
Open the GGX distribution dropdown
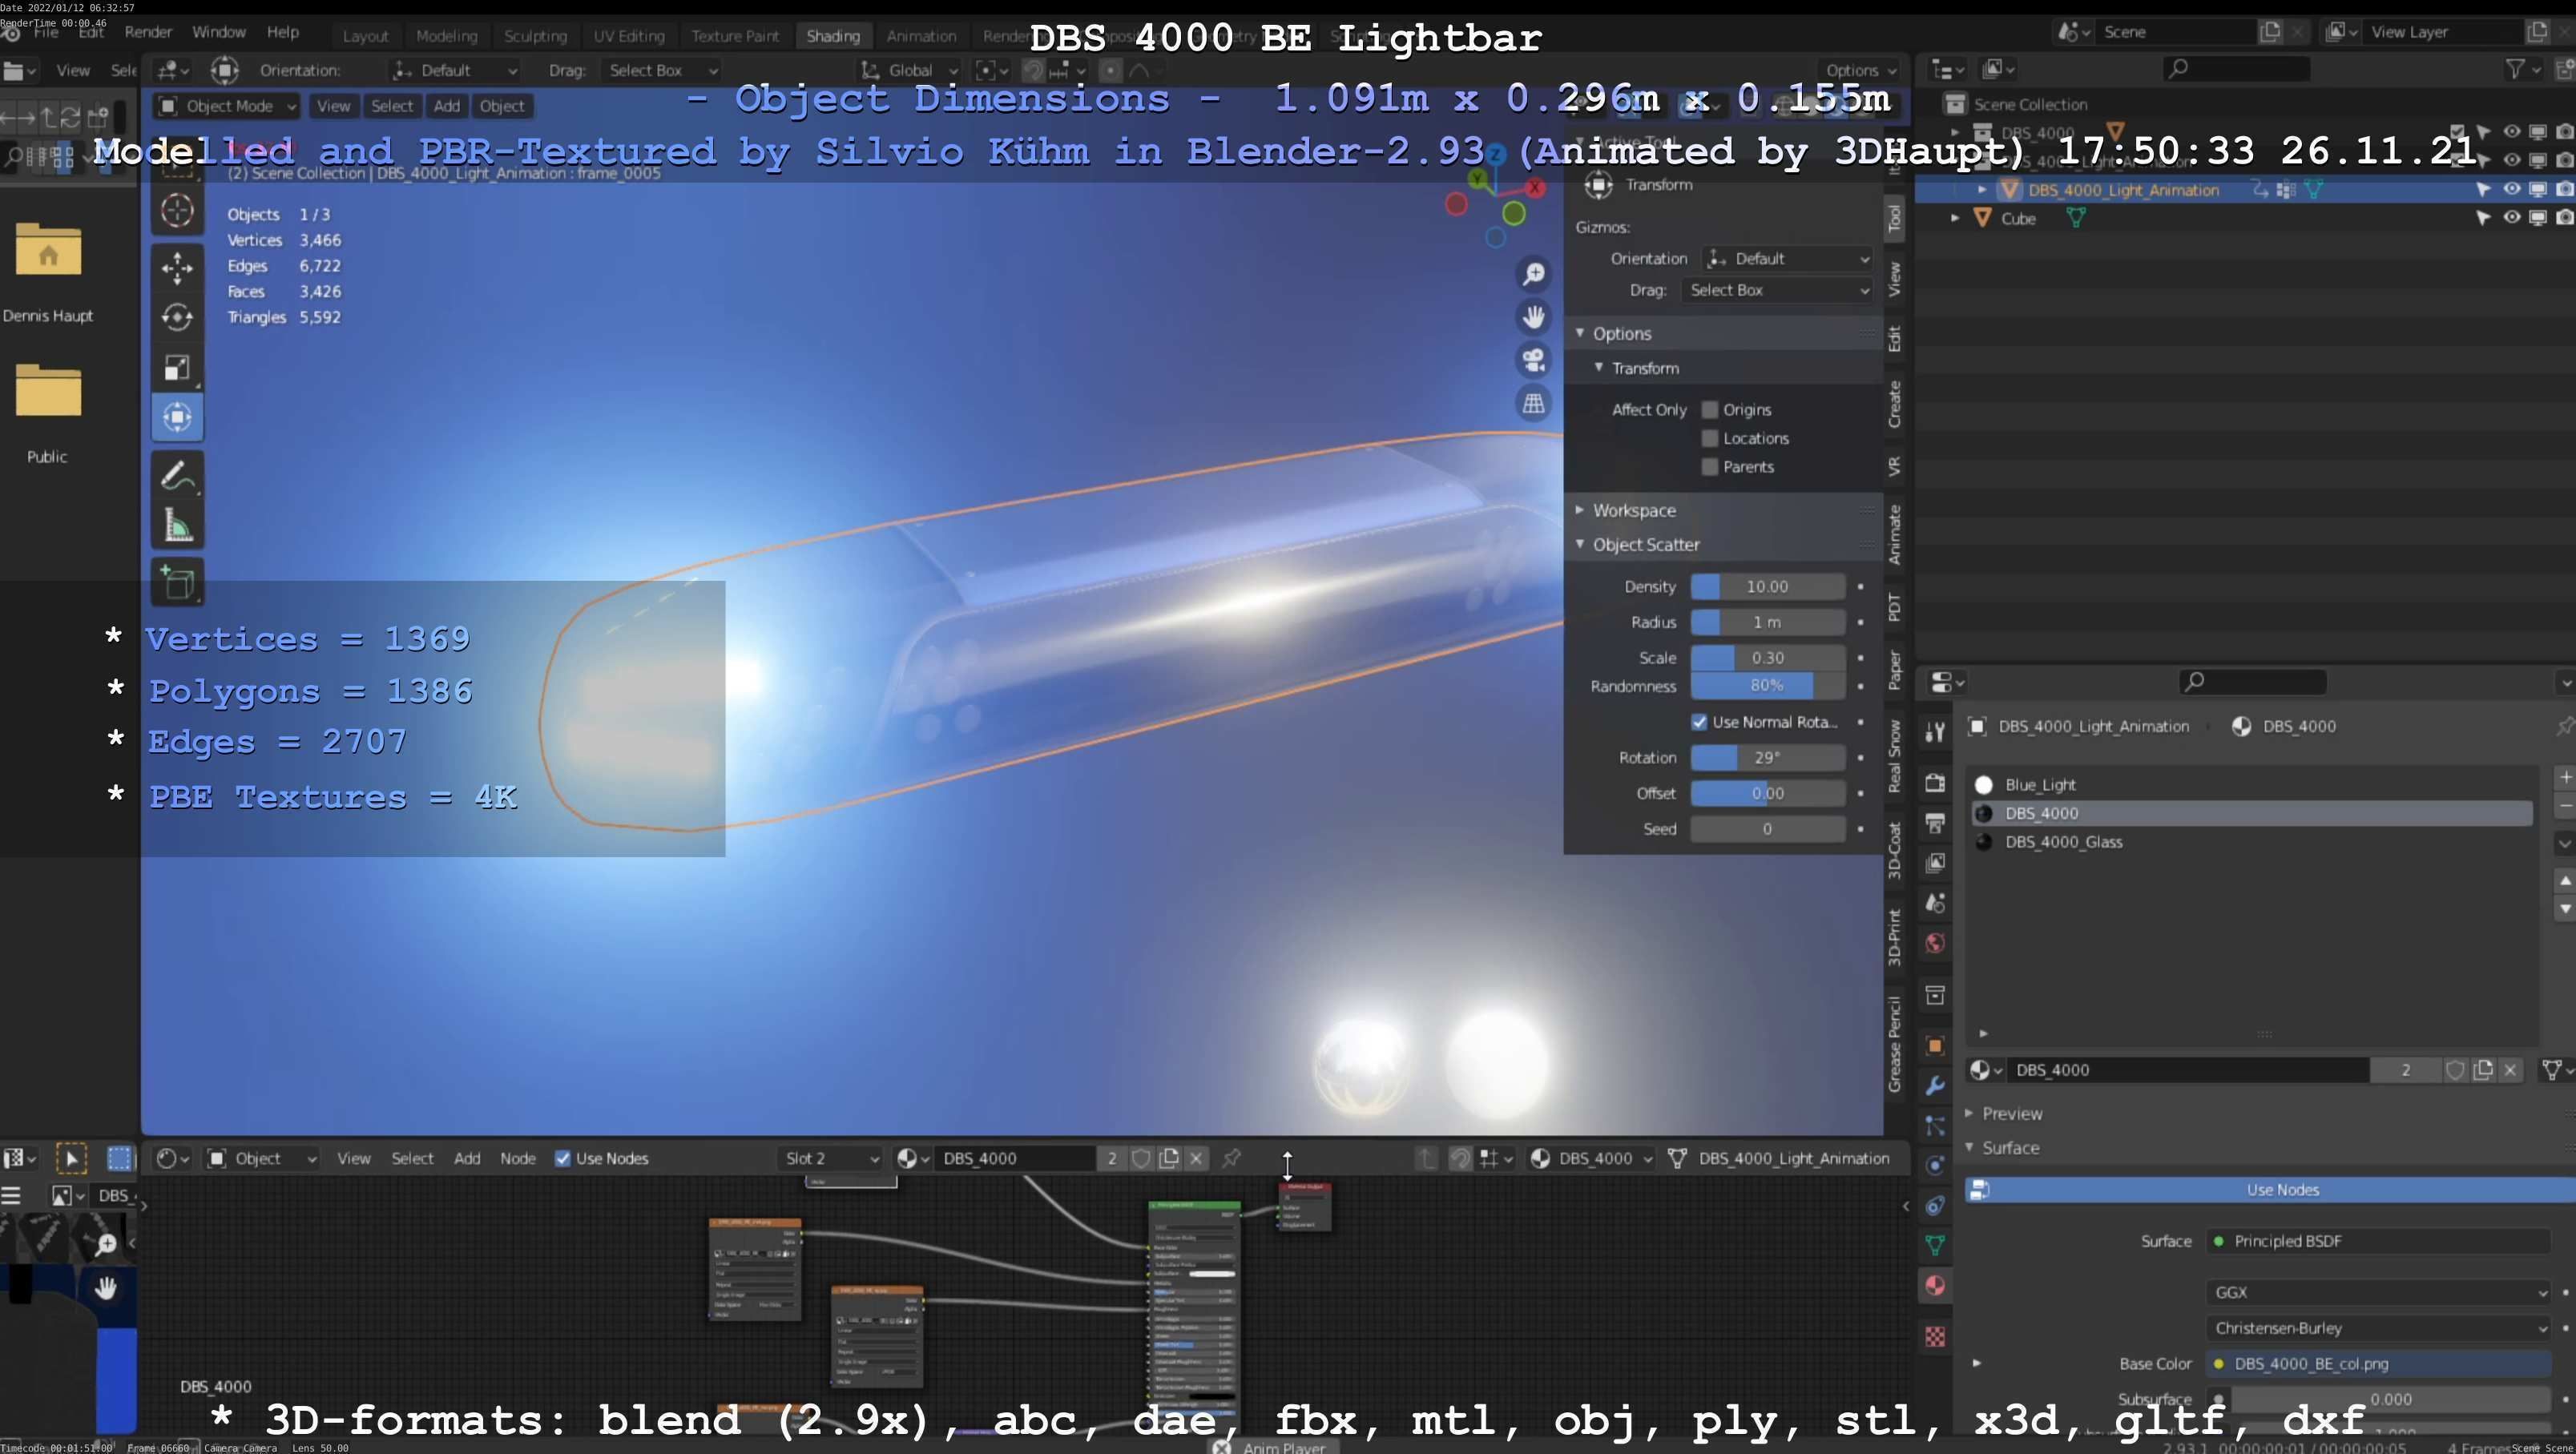2379,1292
